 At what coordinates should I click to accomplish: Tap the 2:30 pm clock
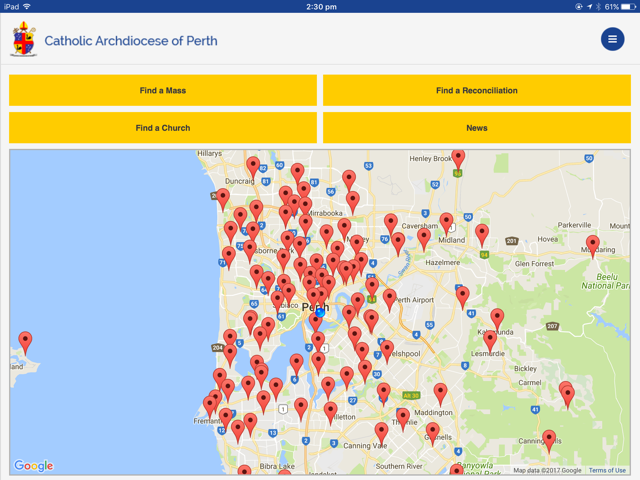point(321,7)
